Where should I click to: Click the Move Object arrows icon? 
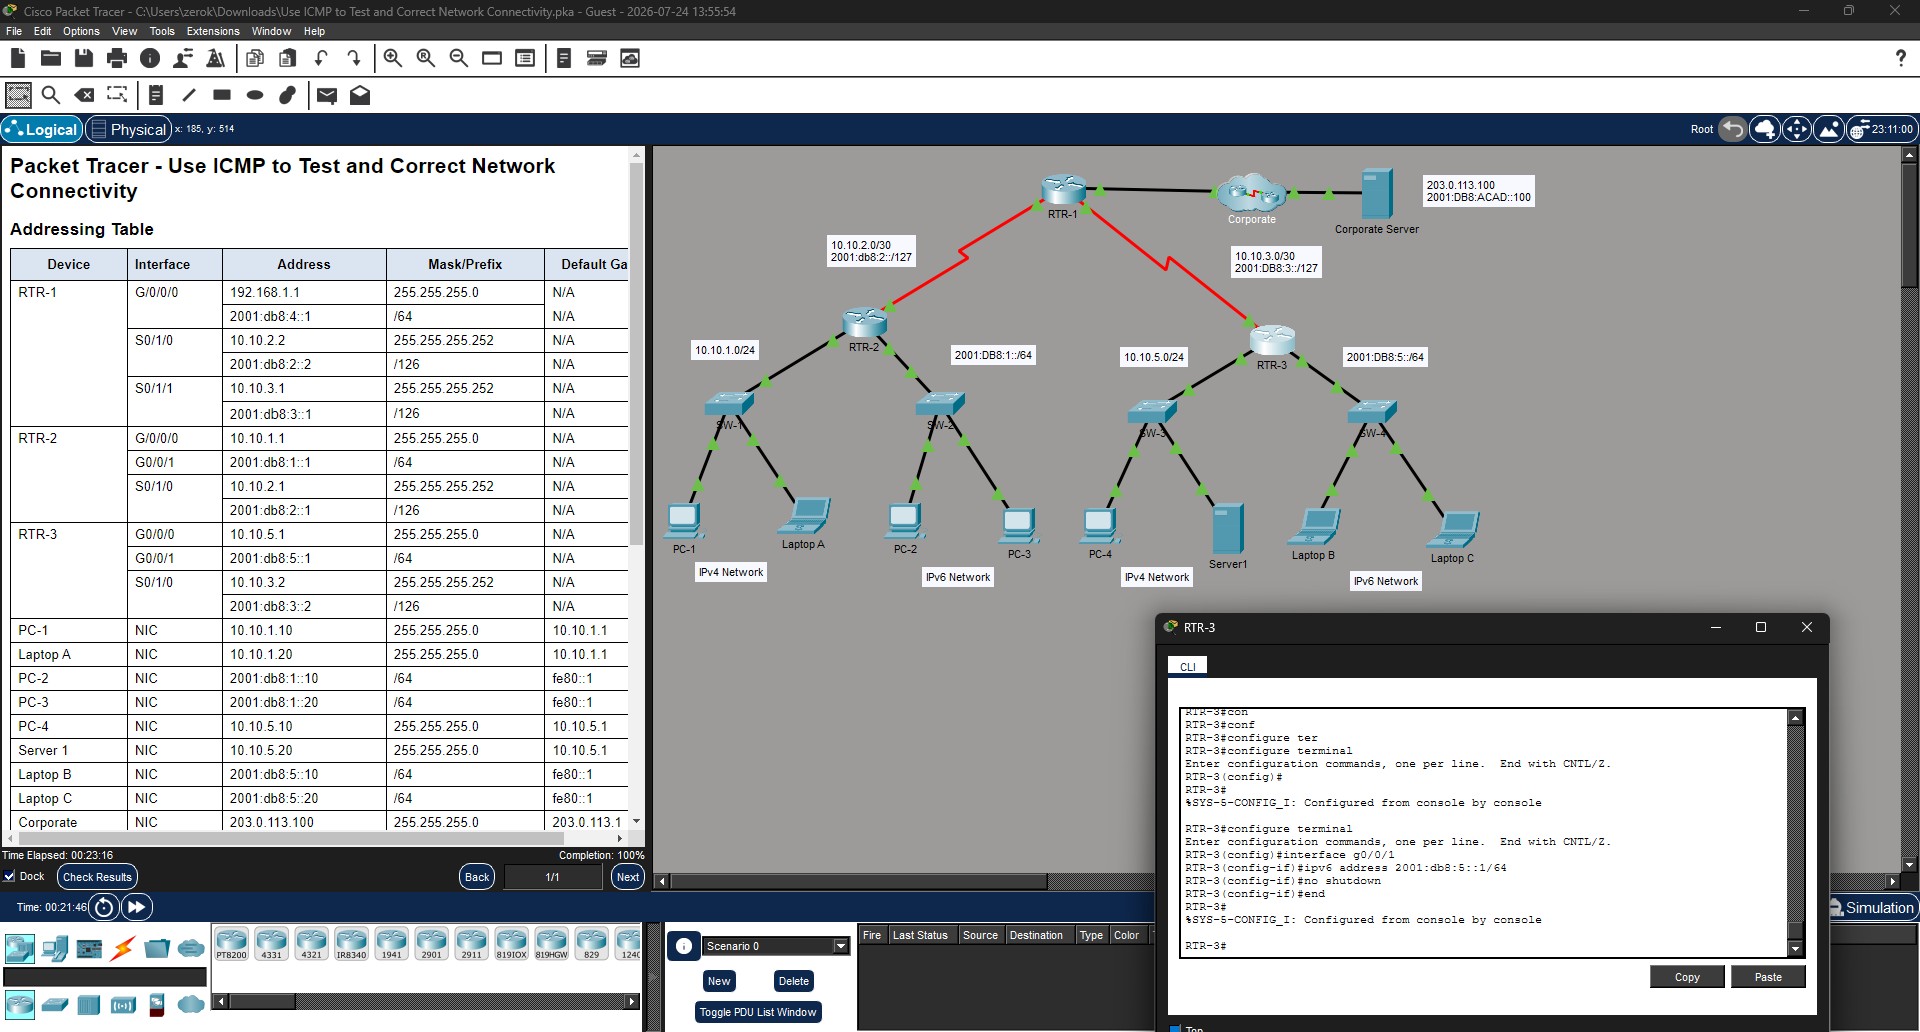tap(1797, 129)
